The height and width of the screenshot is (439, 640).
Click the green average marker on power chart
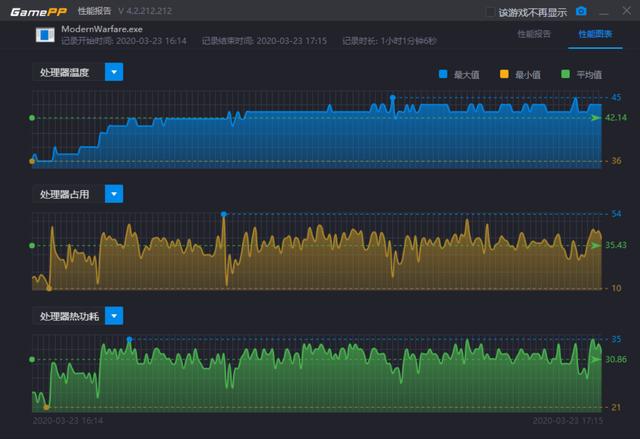(32, 359)
